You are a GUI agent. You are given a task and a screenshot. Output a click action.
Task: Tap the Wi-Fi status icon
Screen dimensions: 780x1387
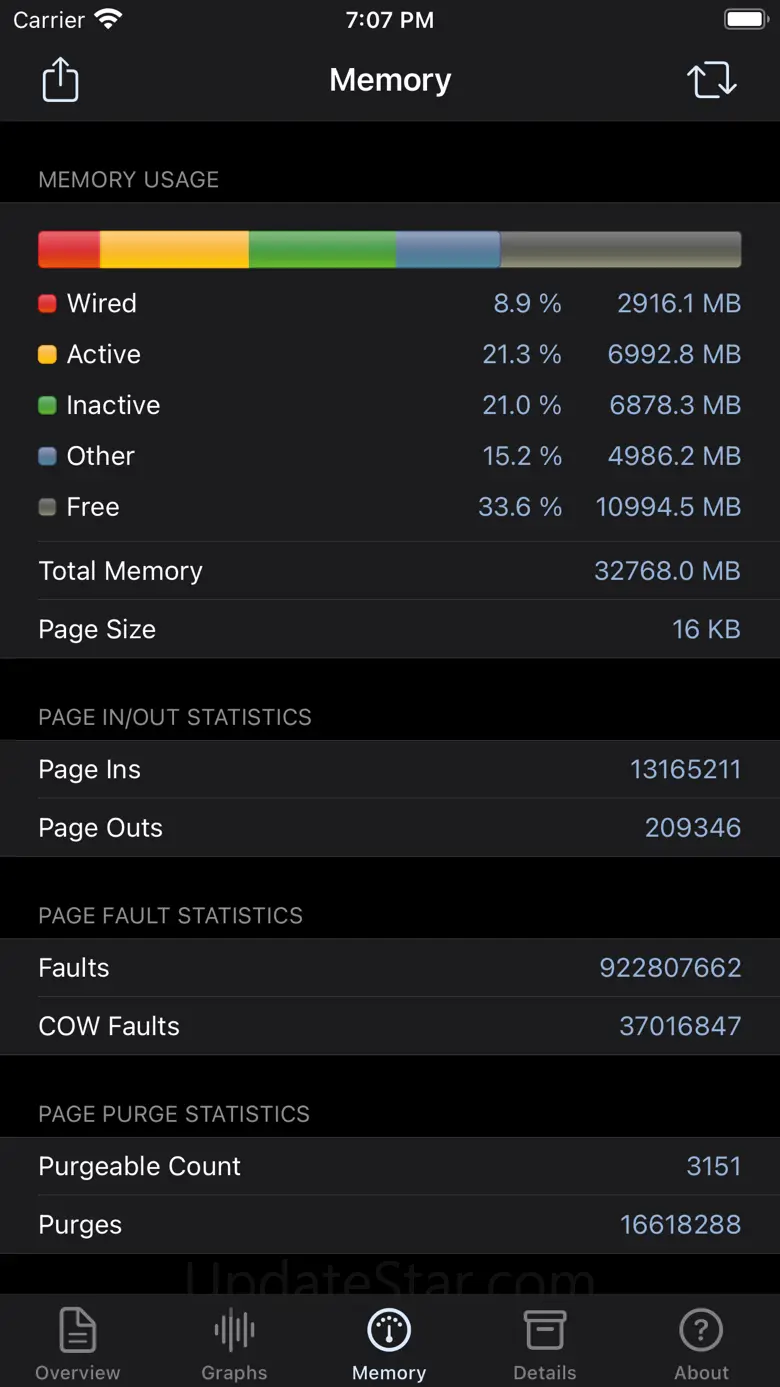(x=107, y=20)
